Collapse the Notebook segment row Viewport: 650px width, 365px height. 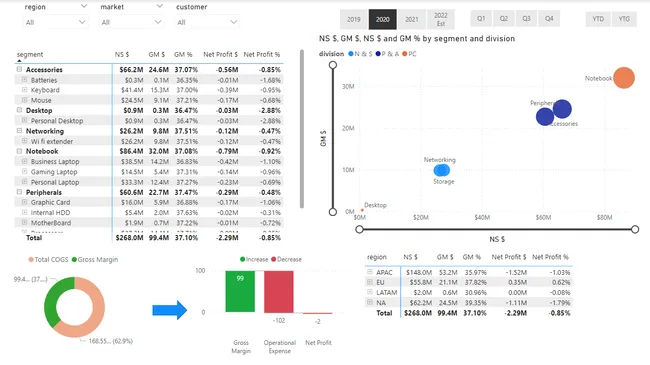point(19,151)
